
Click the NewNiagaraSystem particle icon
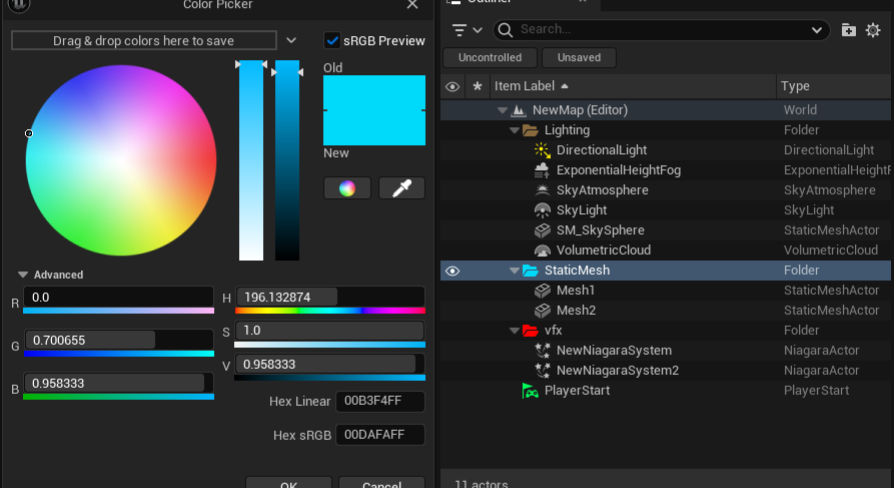(x=542, y=350)
